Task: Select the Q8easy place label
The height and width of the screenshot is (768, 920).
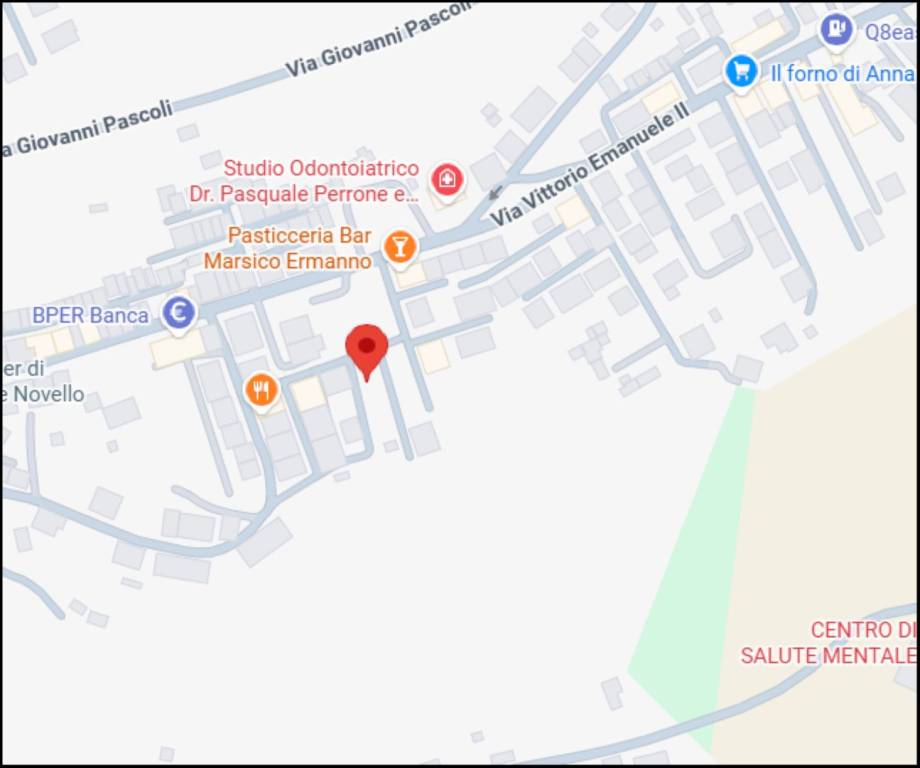Action: [890, 31]
